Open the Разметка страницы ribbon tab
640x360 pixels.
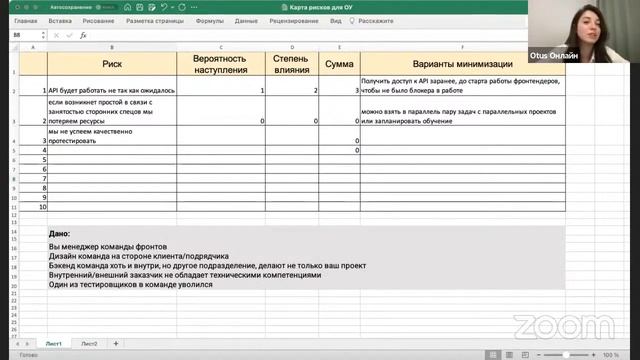pos(155,21)
